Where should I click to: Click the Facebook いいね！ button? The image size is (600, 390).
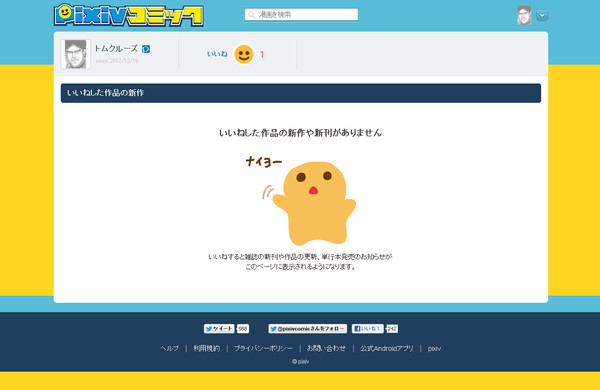[367, 329]
